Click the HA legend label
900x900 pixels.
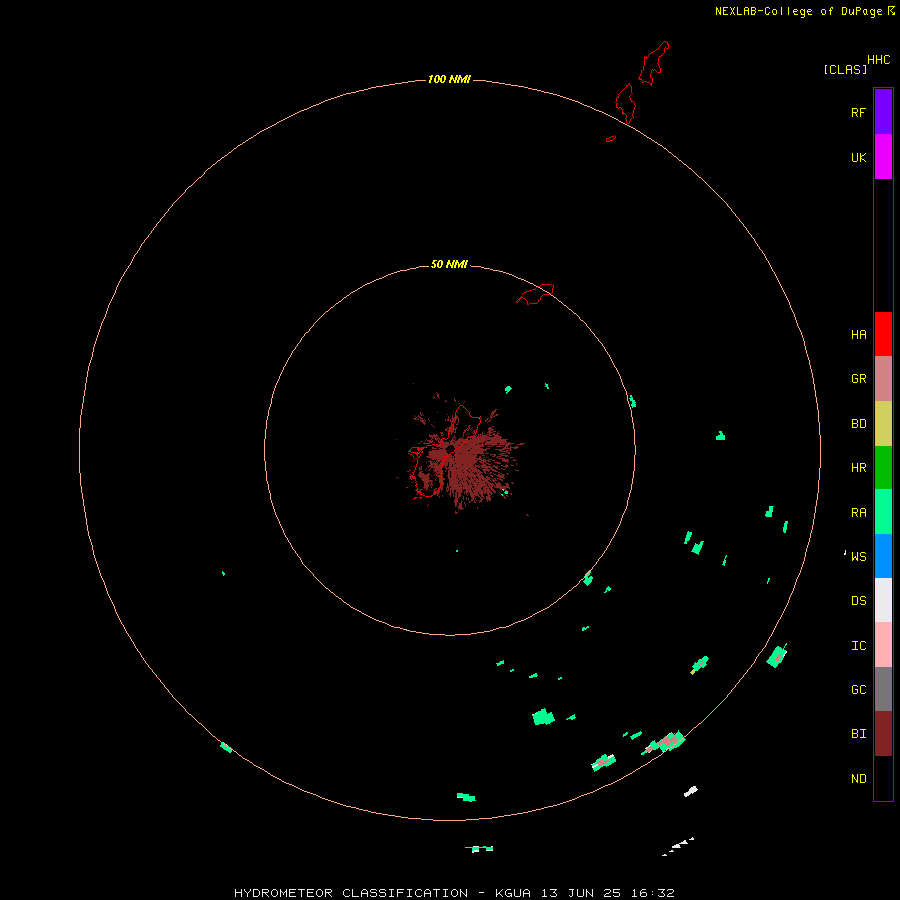pos(858,335)
